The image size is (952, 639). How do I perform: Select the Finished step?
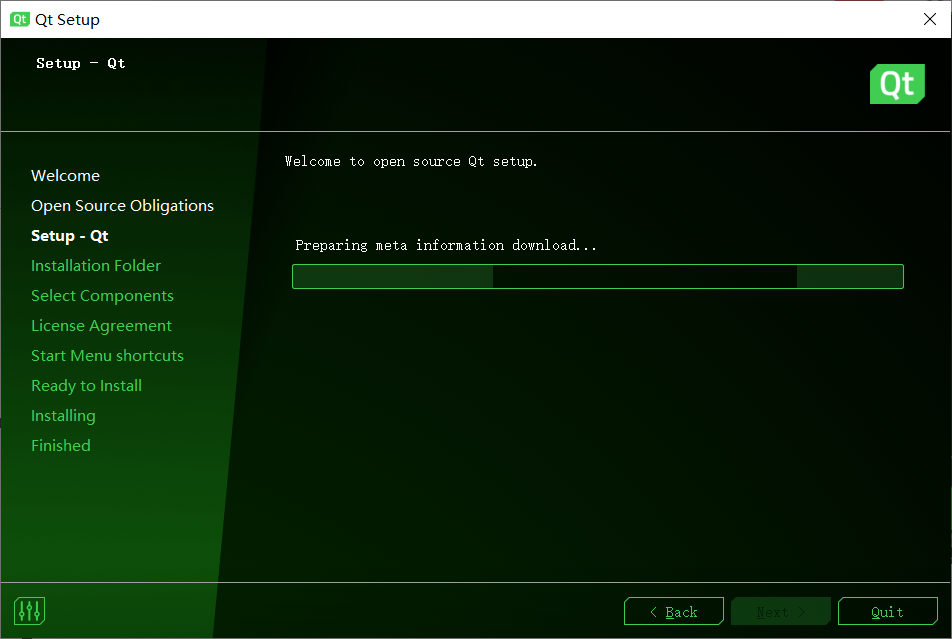(61, 445)
